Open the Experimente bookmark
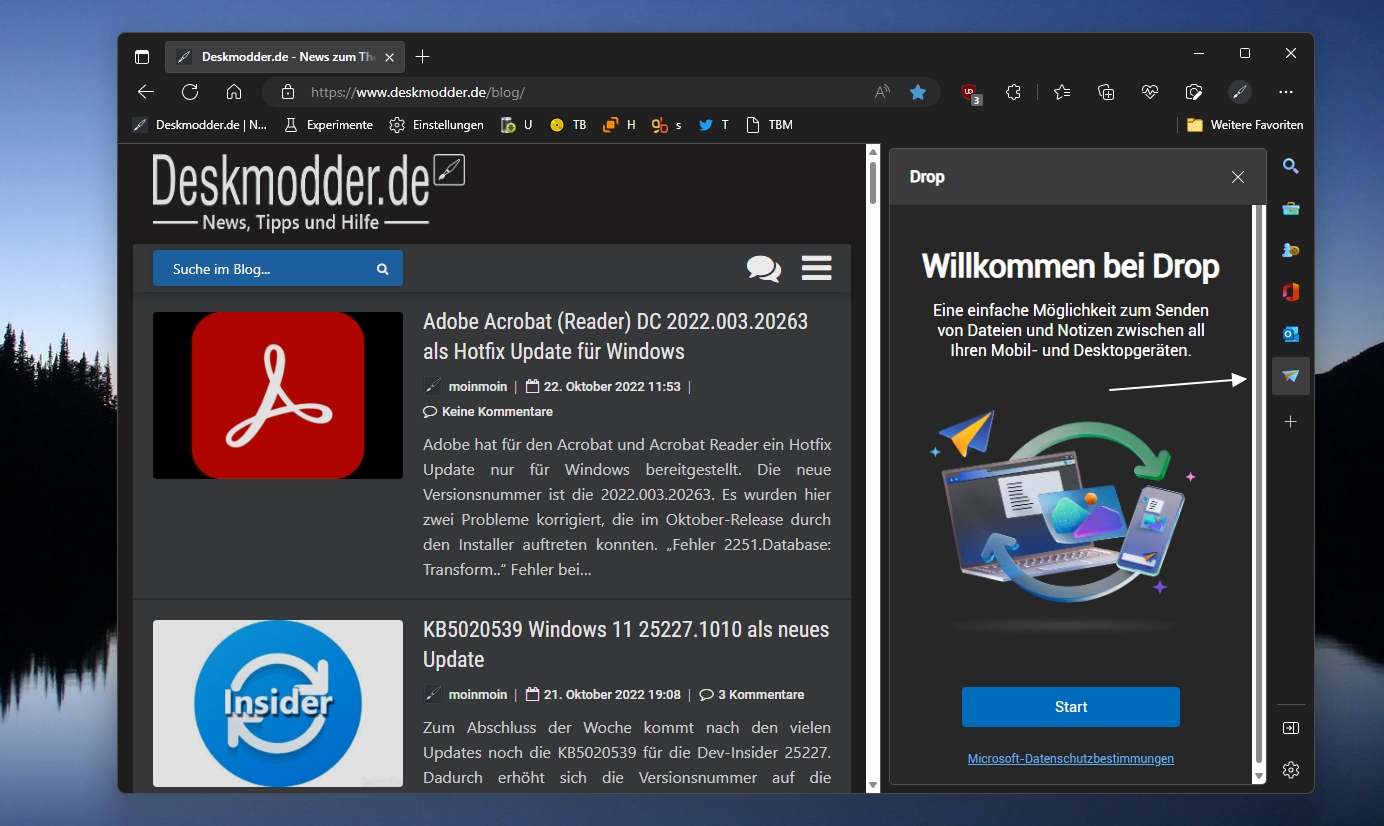Viewport: 1384px width, 826px height. click(329, 125)
